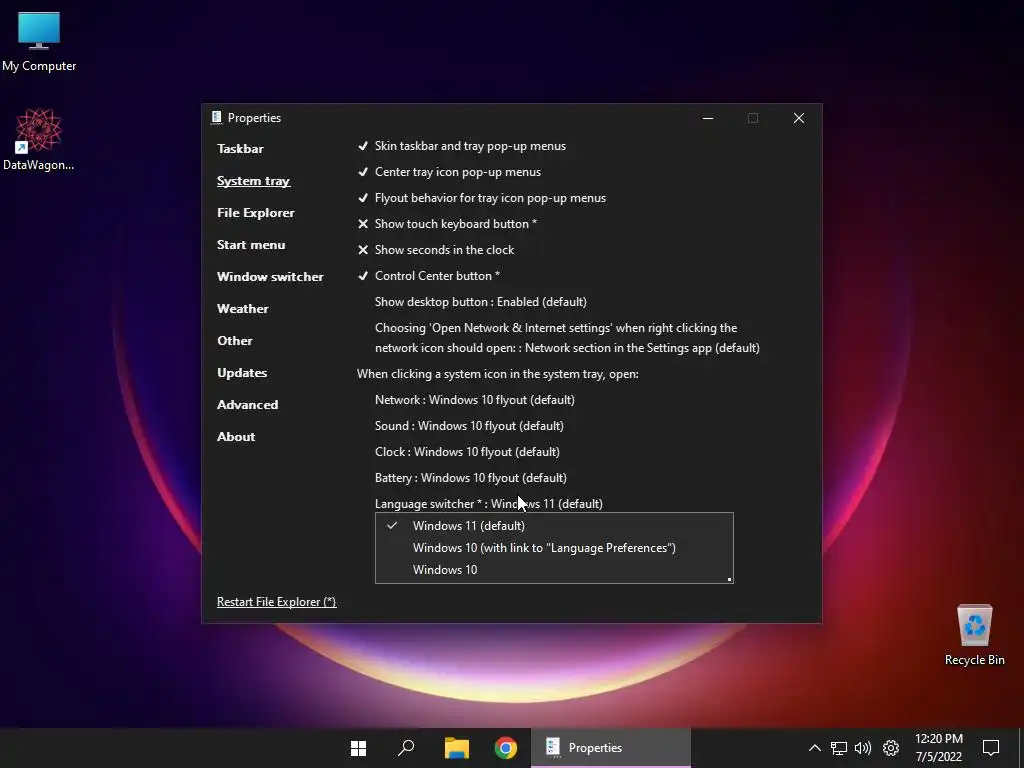
Task: Open the Other section
Action: pos(234,341)
